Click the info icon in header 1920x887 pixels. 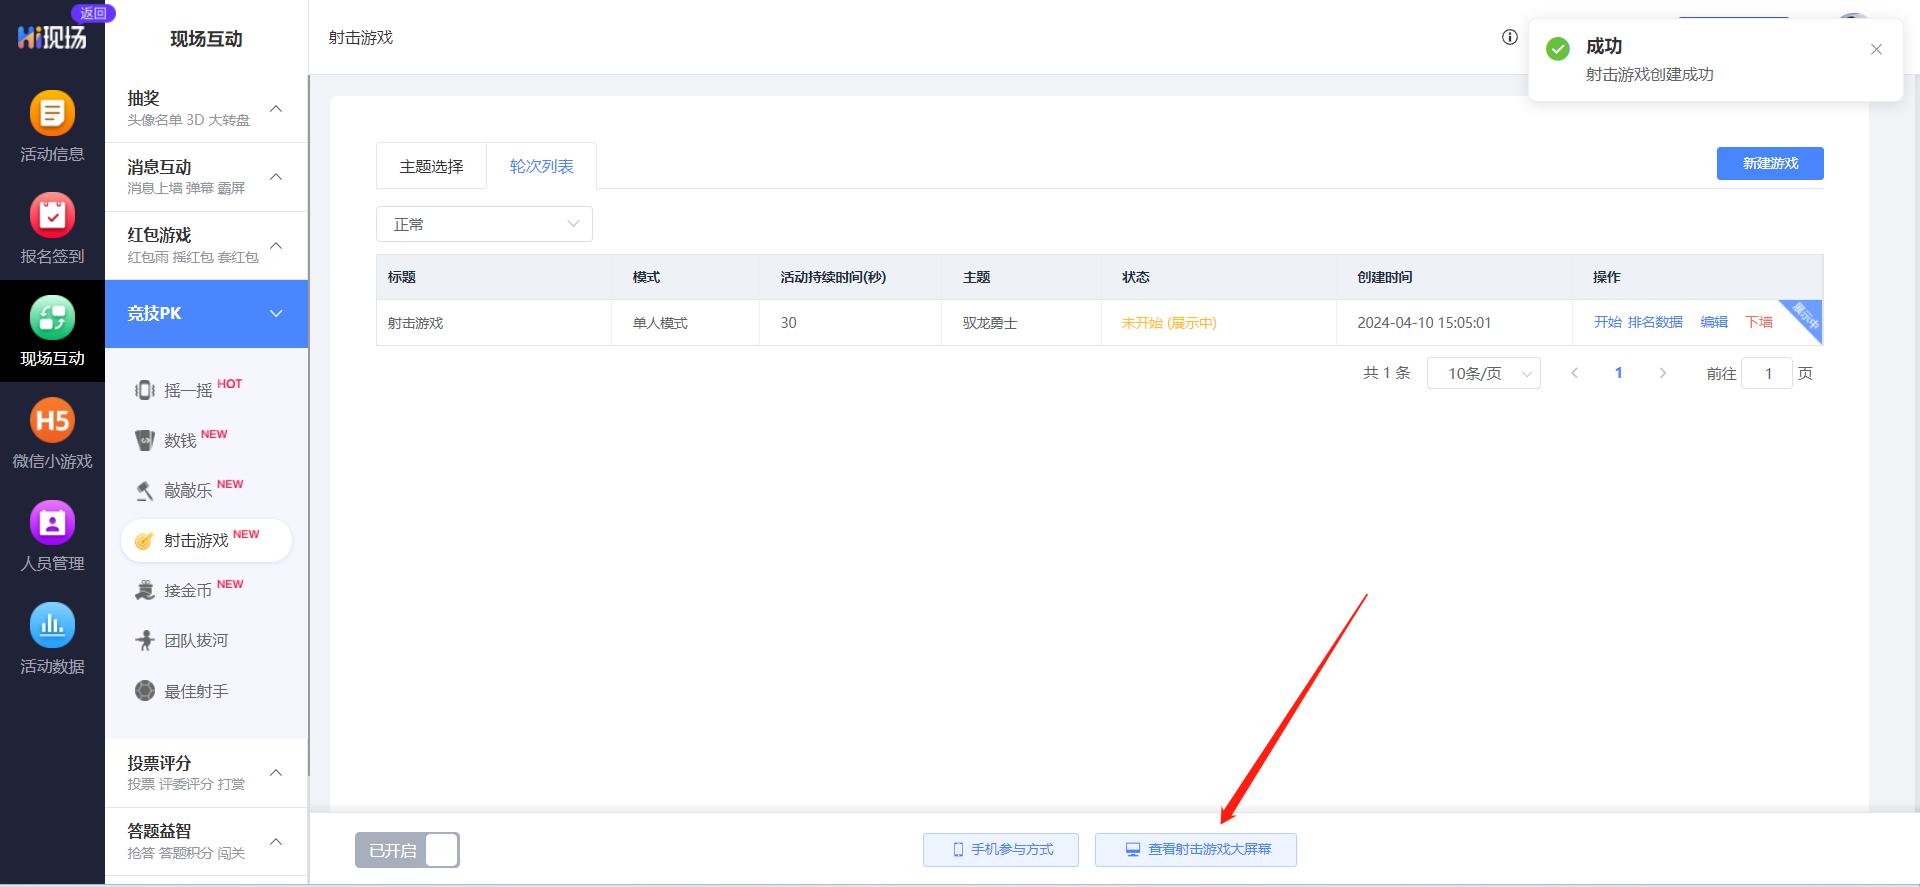point(1509,37)
